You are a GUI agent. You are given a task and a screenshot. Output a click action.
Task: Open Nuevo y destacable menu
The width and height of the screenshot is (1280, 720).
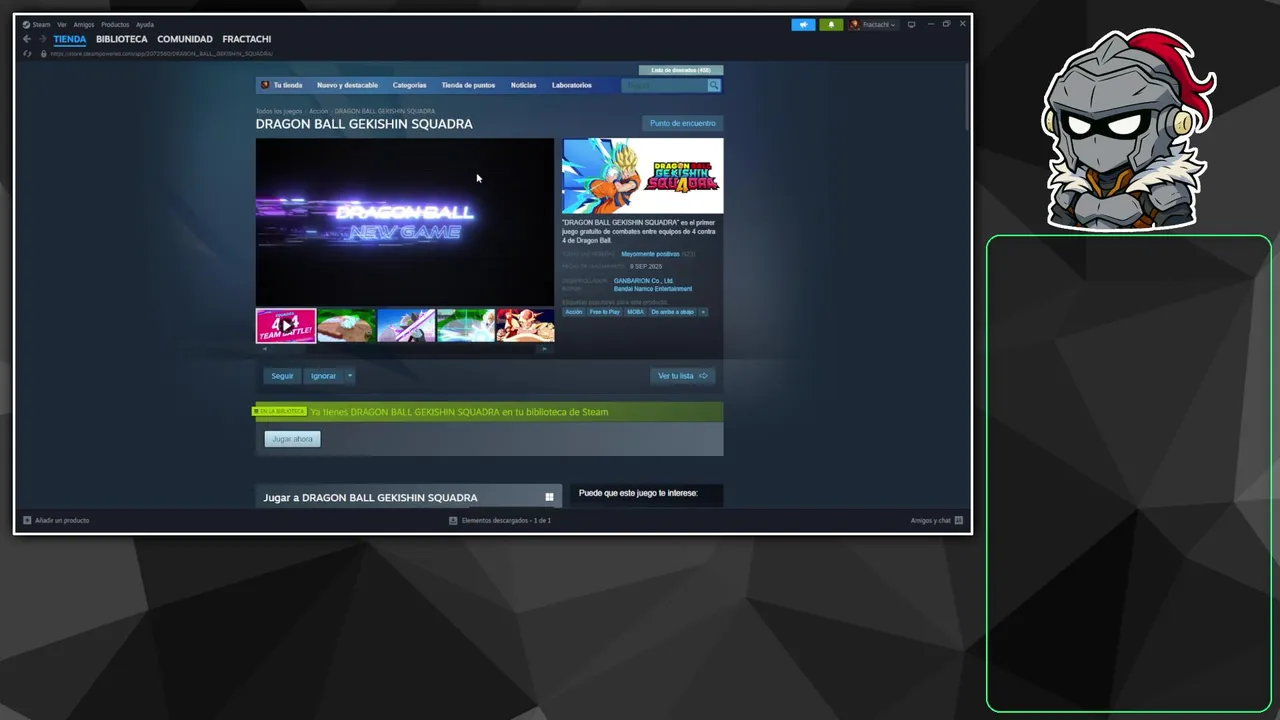pyautogui.click(x=347, y=85)
